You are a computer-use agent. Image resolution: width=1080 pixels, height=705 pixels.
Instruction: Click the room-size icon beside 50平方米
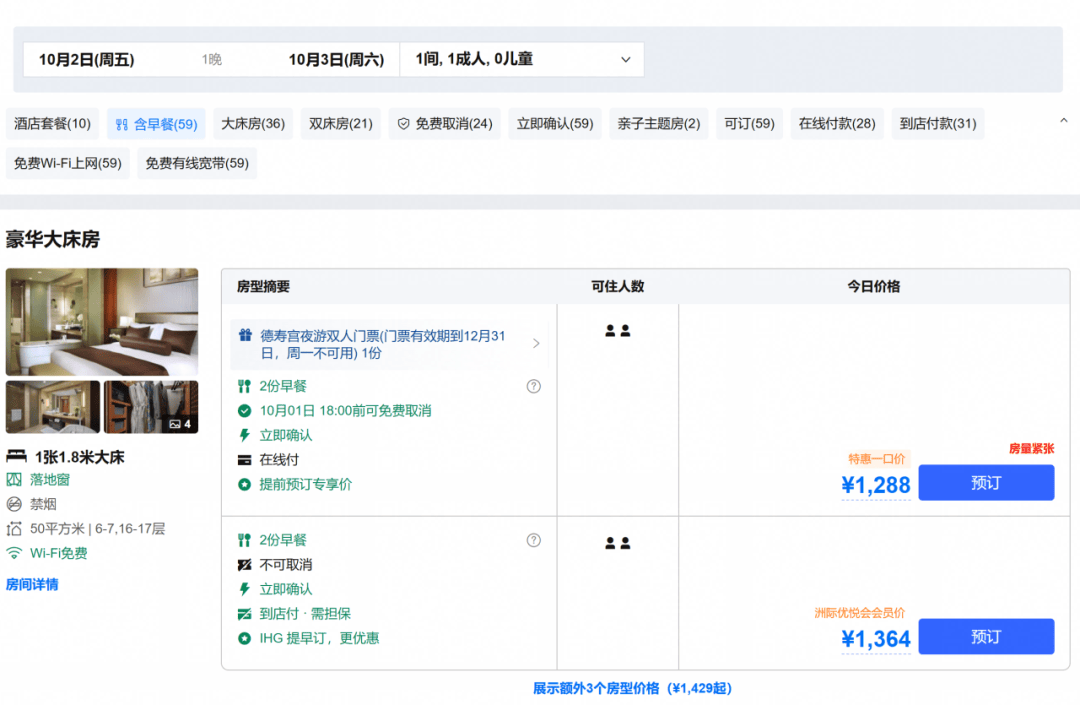point(14,529)
